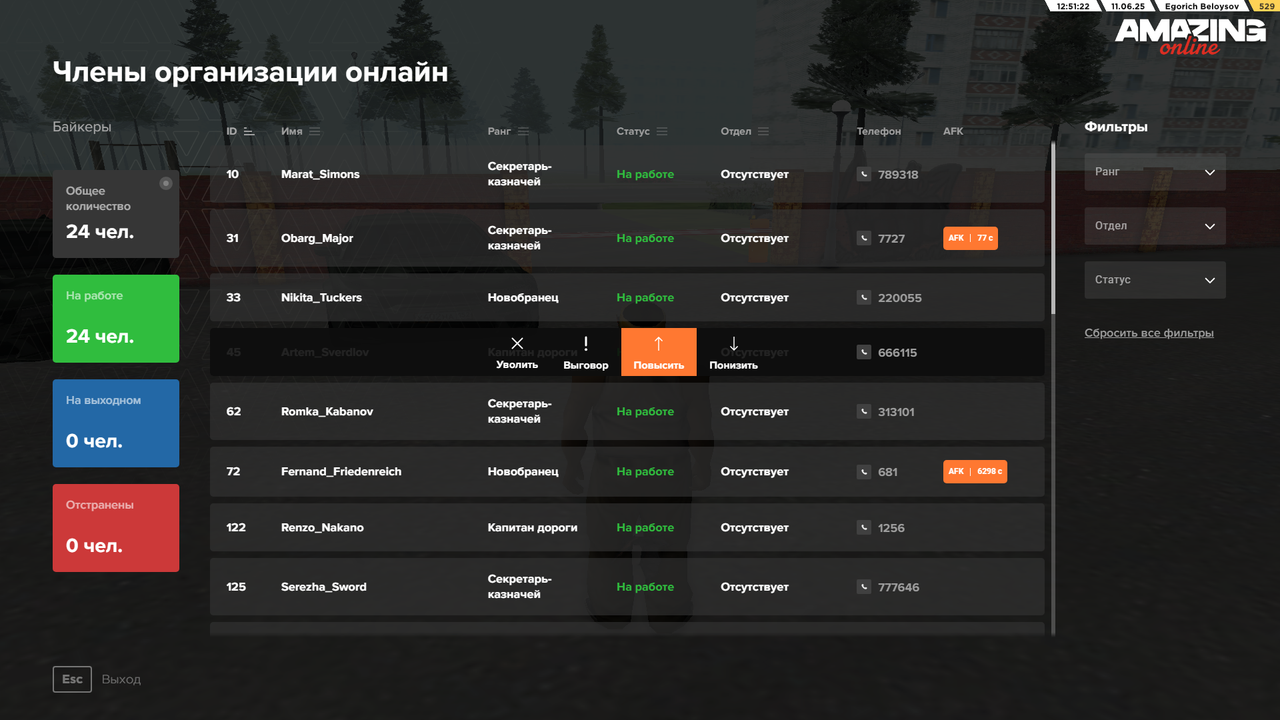Click phone icon next to 1256
Screen dimensions: 1280x720
[x=864, y=527]
